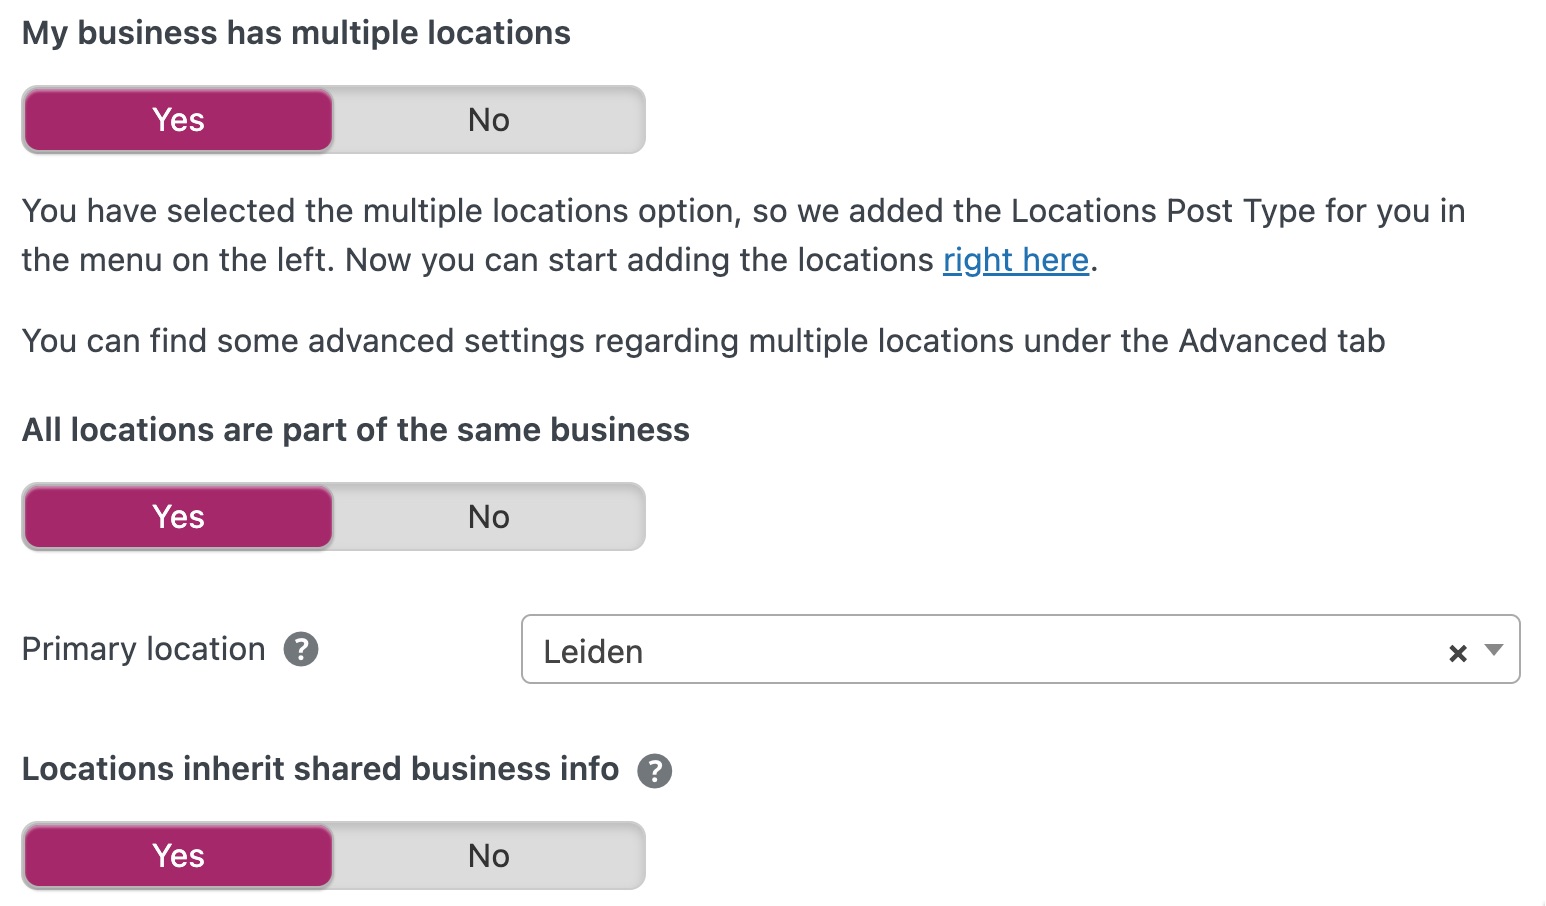Turn on Yes for inherit shared info
1546x906 pixels.
[x=178, y=856]
